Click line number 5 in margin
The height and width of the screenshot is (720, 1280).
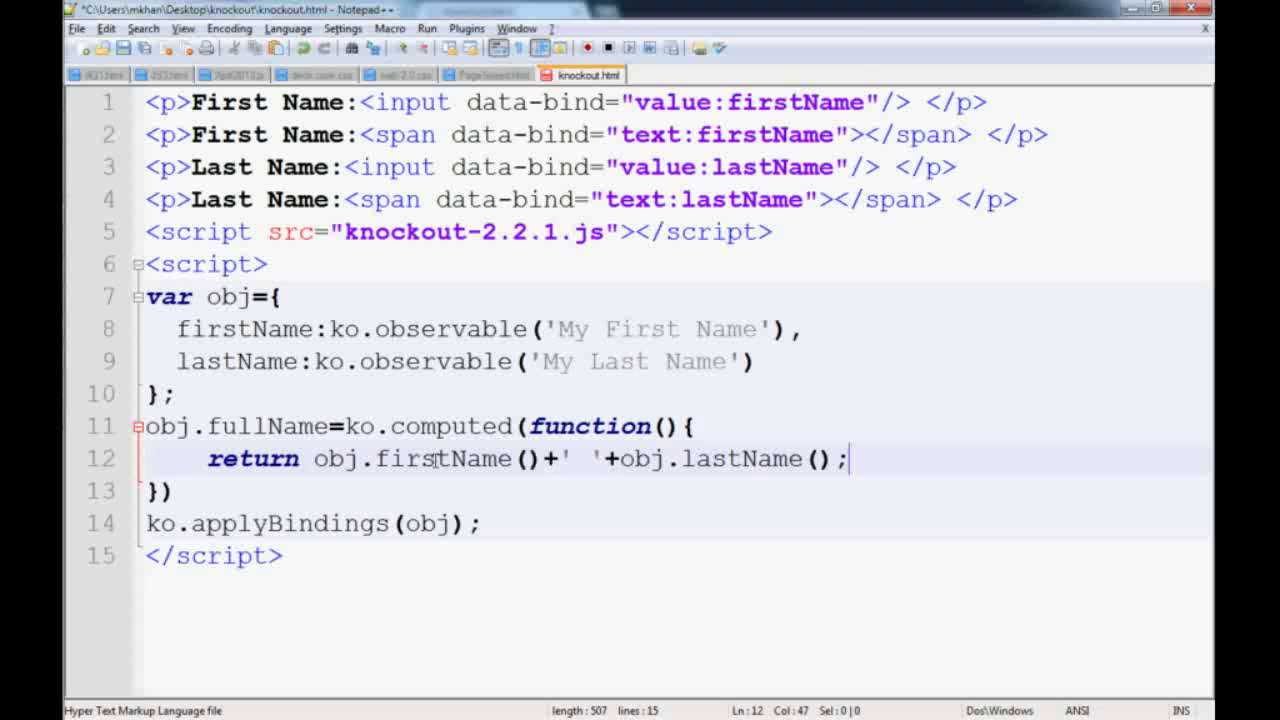pyautogui.click(x=109, y=232)
